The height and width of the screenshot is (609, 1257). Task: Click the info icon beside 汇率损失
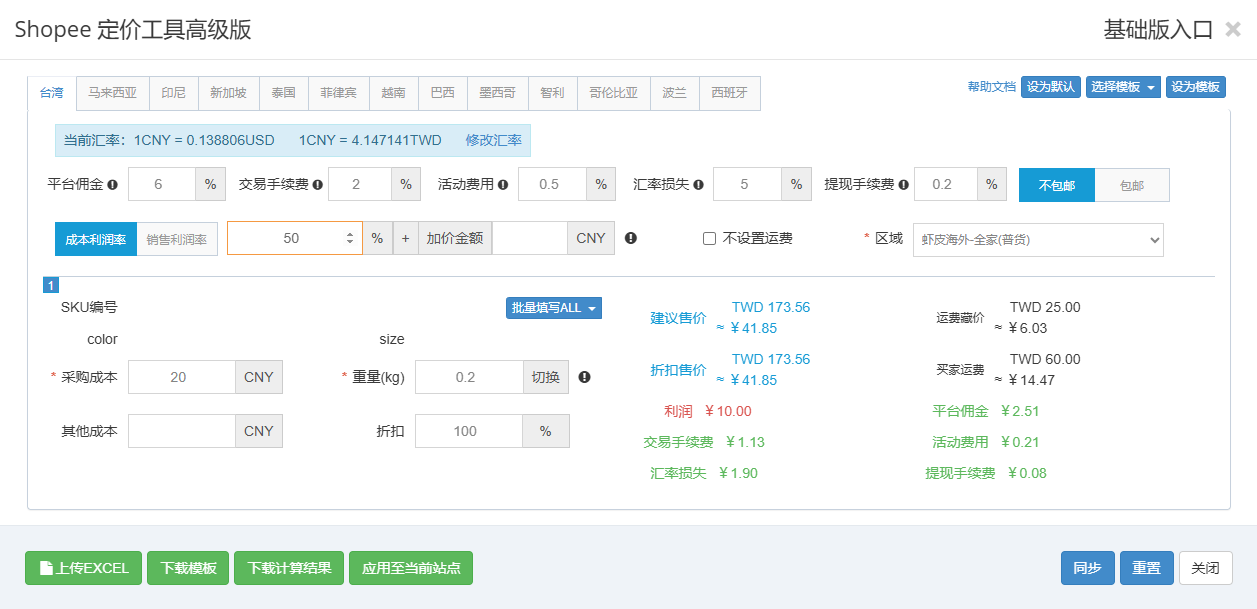pyautogui.click(x=698, y=185)
